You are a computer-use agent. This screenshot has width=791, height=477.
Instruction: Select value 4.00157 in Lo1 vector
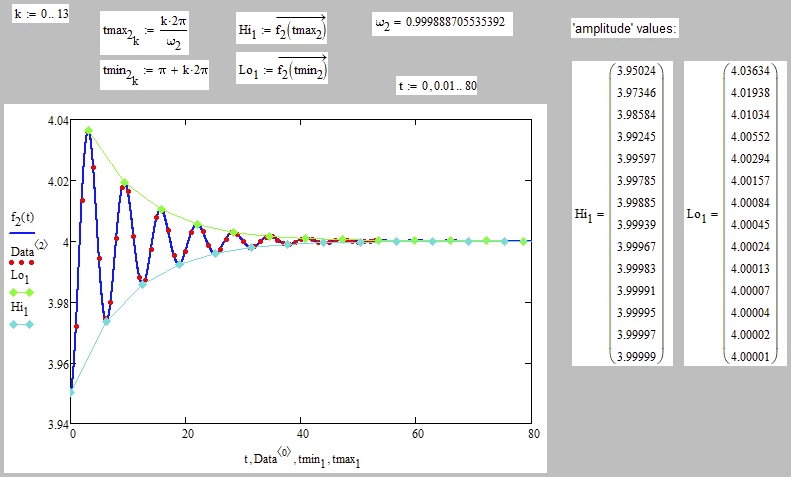tap(751, 181)
